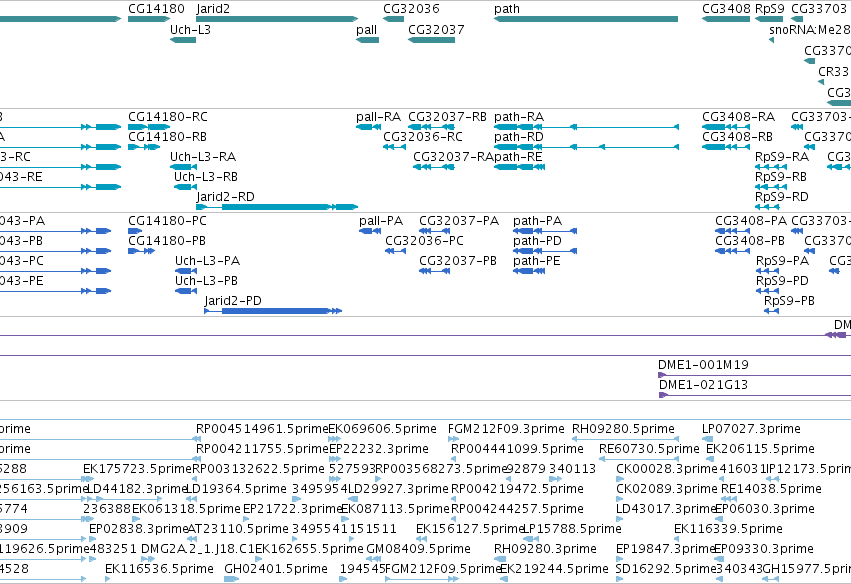Click the CG14180 gene label
This screenshot has height=584, width=851.
tap(156, 9)
